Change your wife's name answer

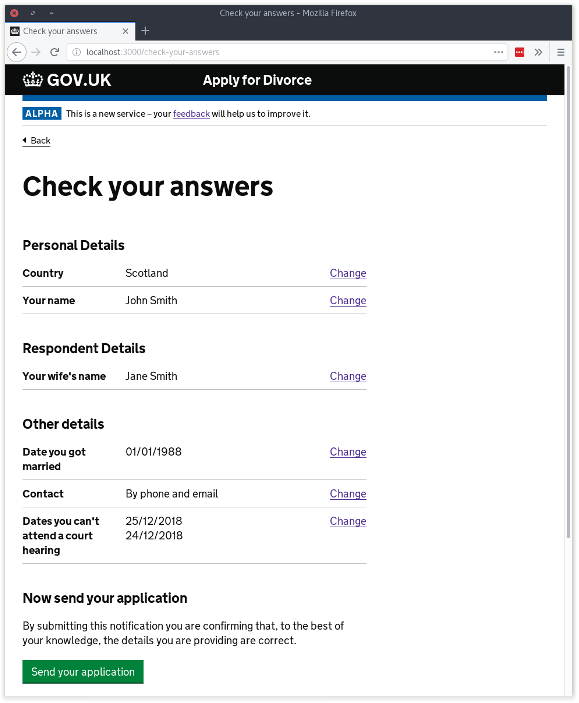click(x=348, y=376)
